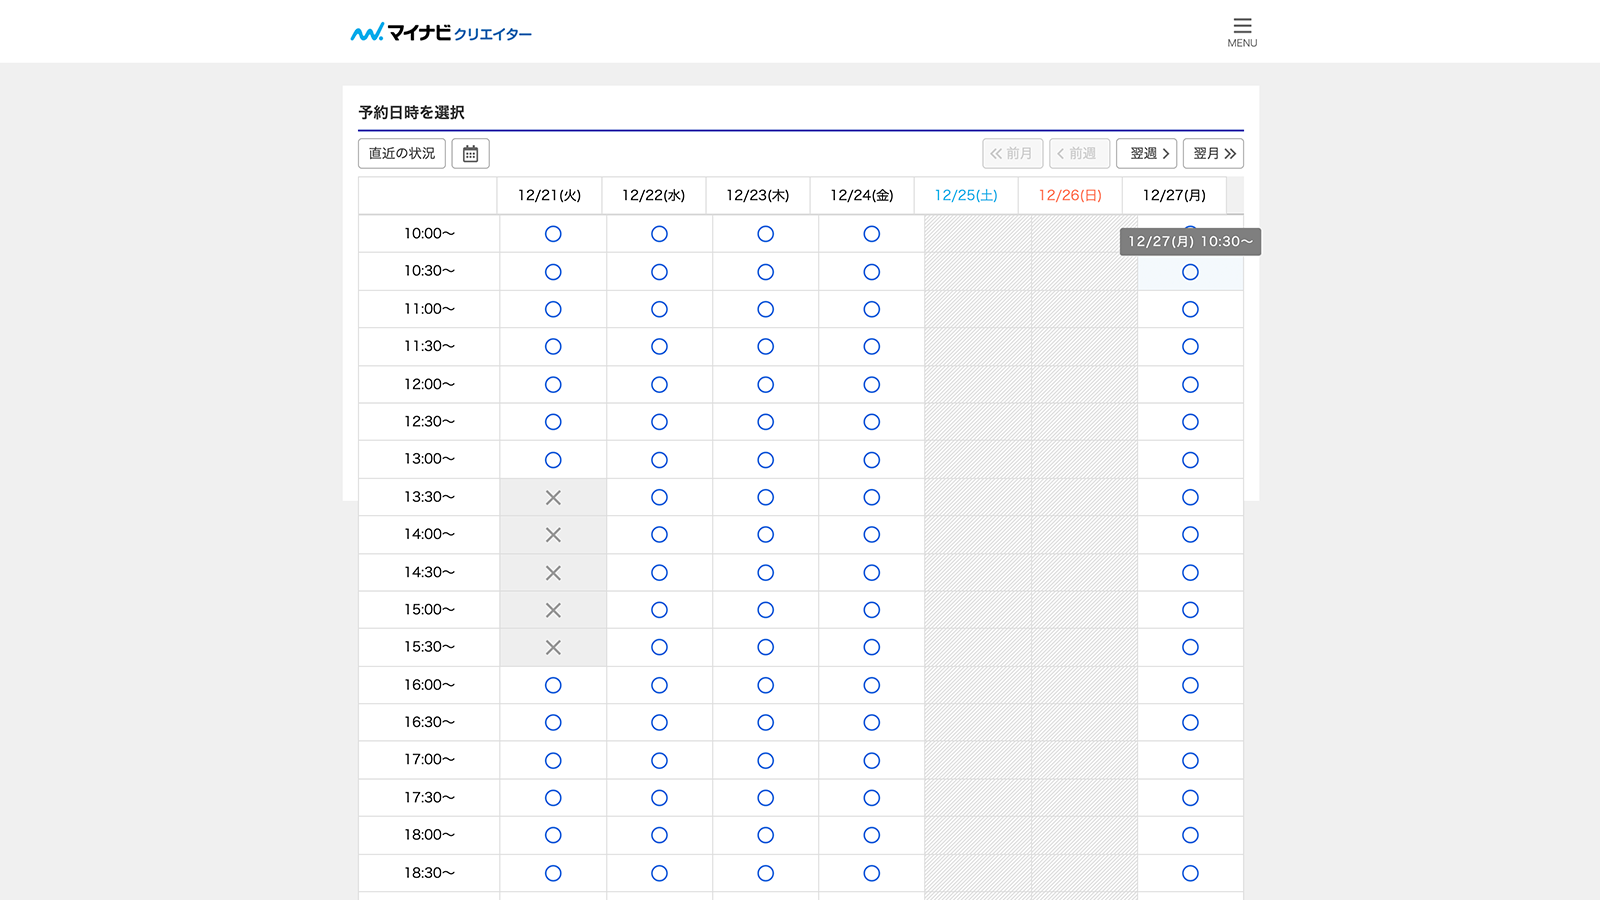Click the 12/27(月) 10:30〜 tooltip

click(x=1190, y=241)
